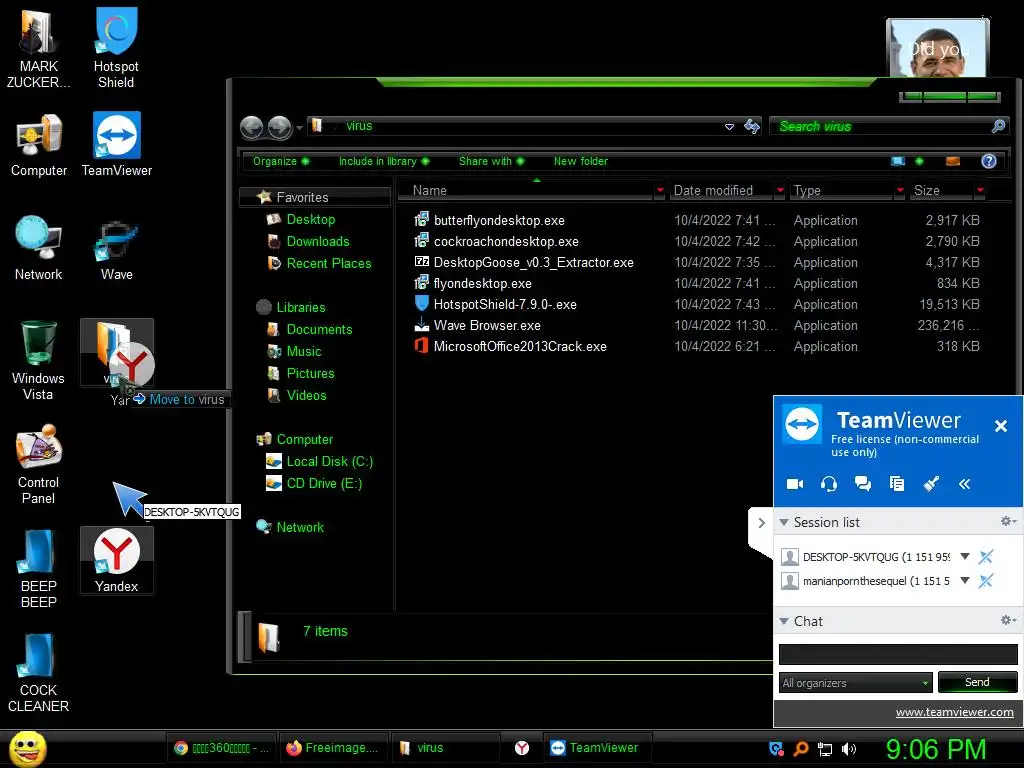Click the TeamViewer chat input field
Screen dimensions: 1024x768
tap(898, 654)
